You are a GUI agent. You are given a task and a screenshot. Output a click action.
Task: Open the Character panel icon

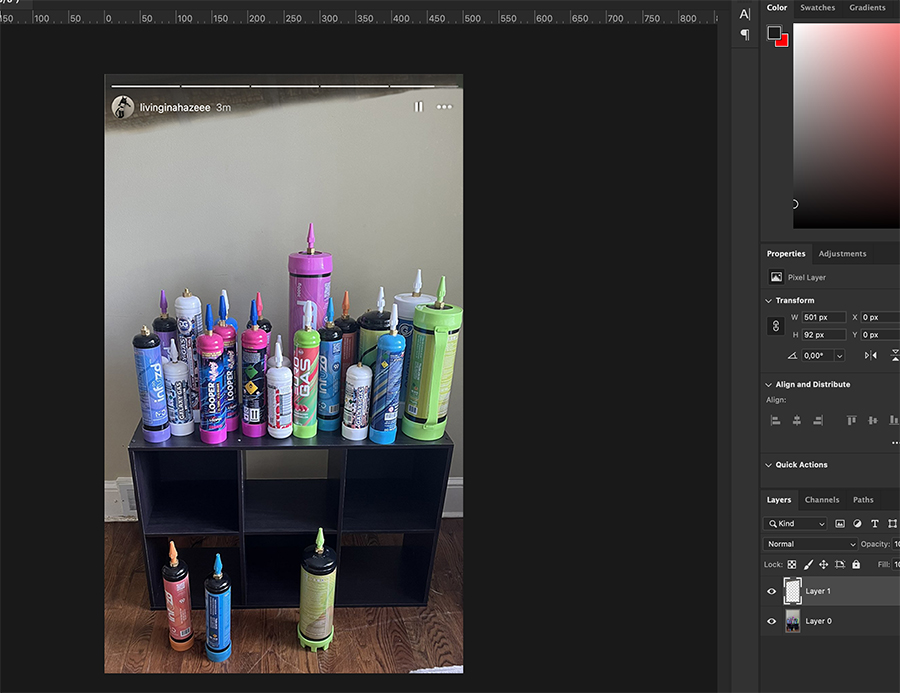click(744, 14)
